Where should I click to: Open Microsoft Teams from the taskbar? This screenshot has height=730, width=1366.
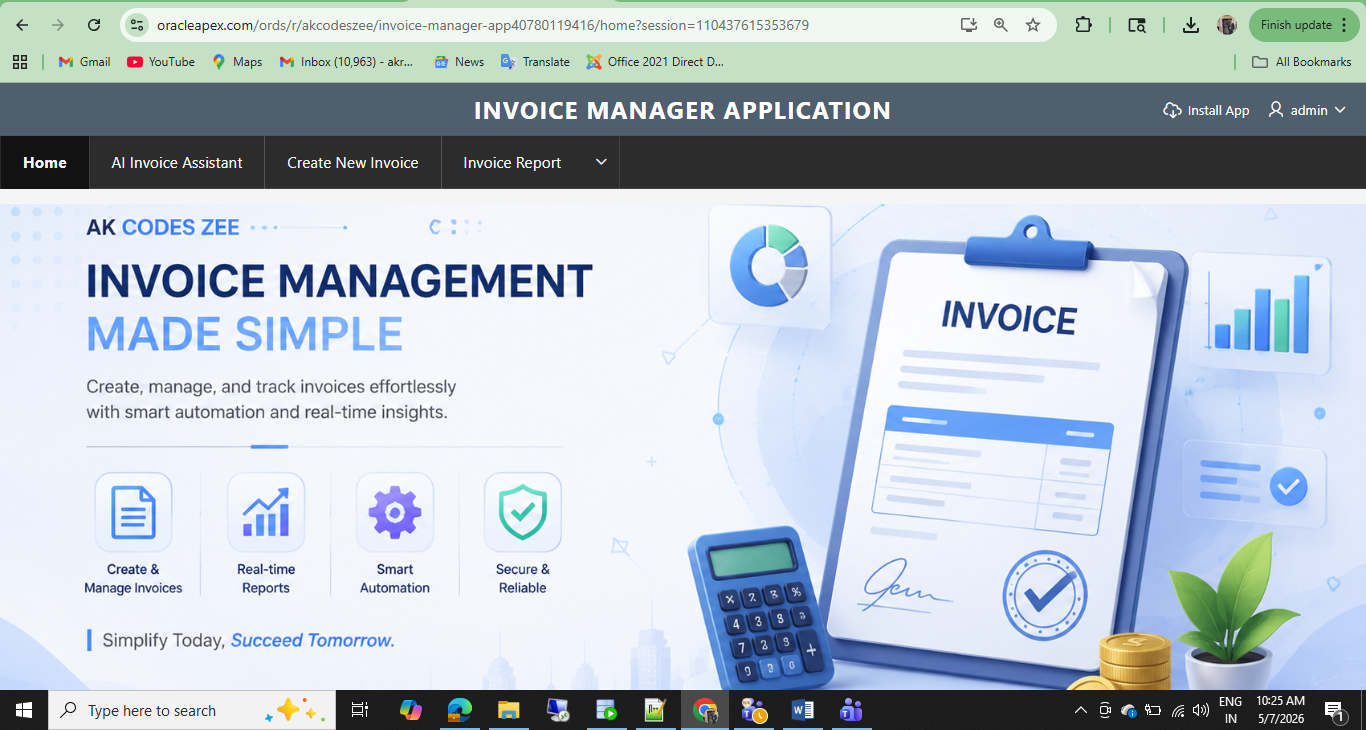point(851,710)
